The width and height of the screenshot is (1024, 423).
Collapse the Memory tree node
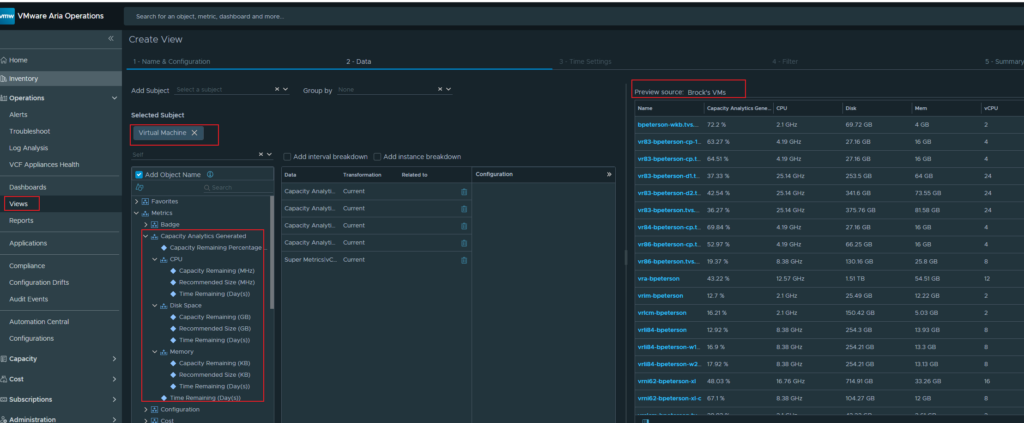[155, 352]
